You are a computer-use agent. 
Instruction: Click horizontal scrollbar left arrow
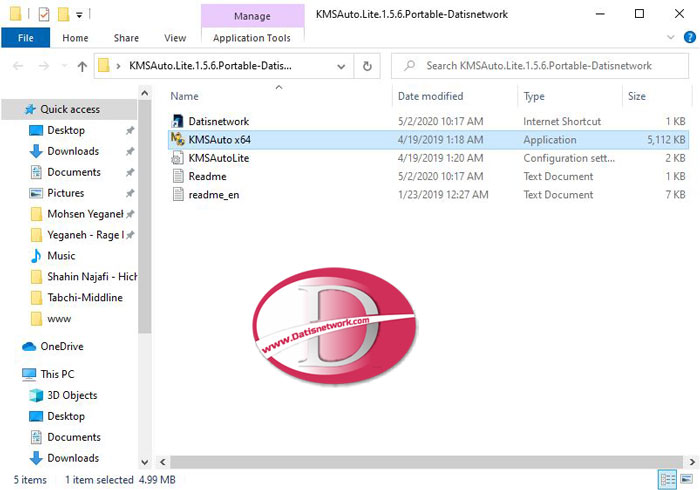162,462
